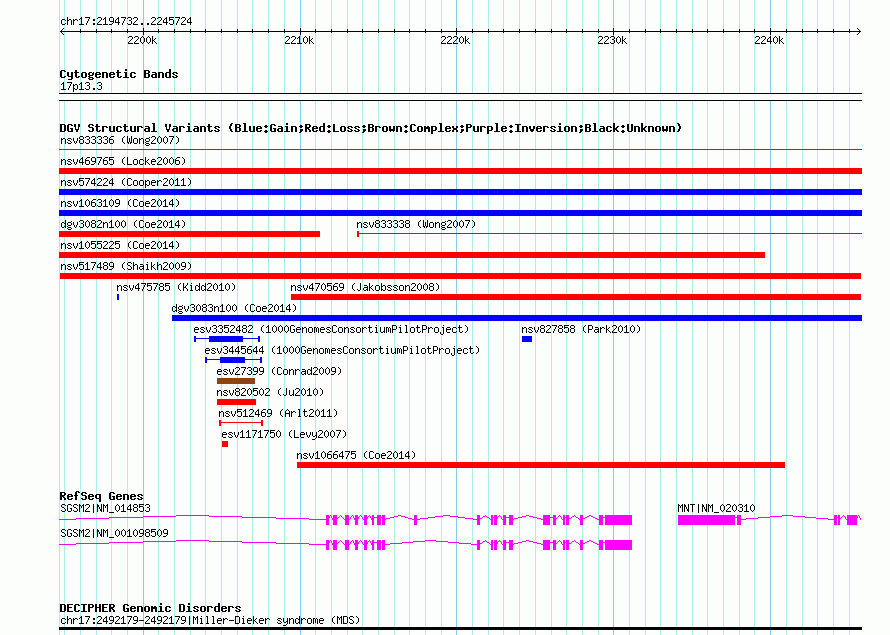Click the SGSM2 NM_014853 final exon block
The height and width of the screenshot is (635, 890).
[618, 520]
